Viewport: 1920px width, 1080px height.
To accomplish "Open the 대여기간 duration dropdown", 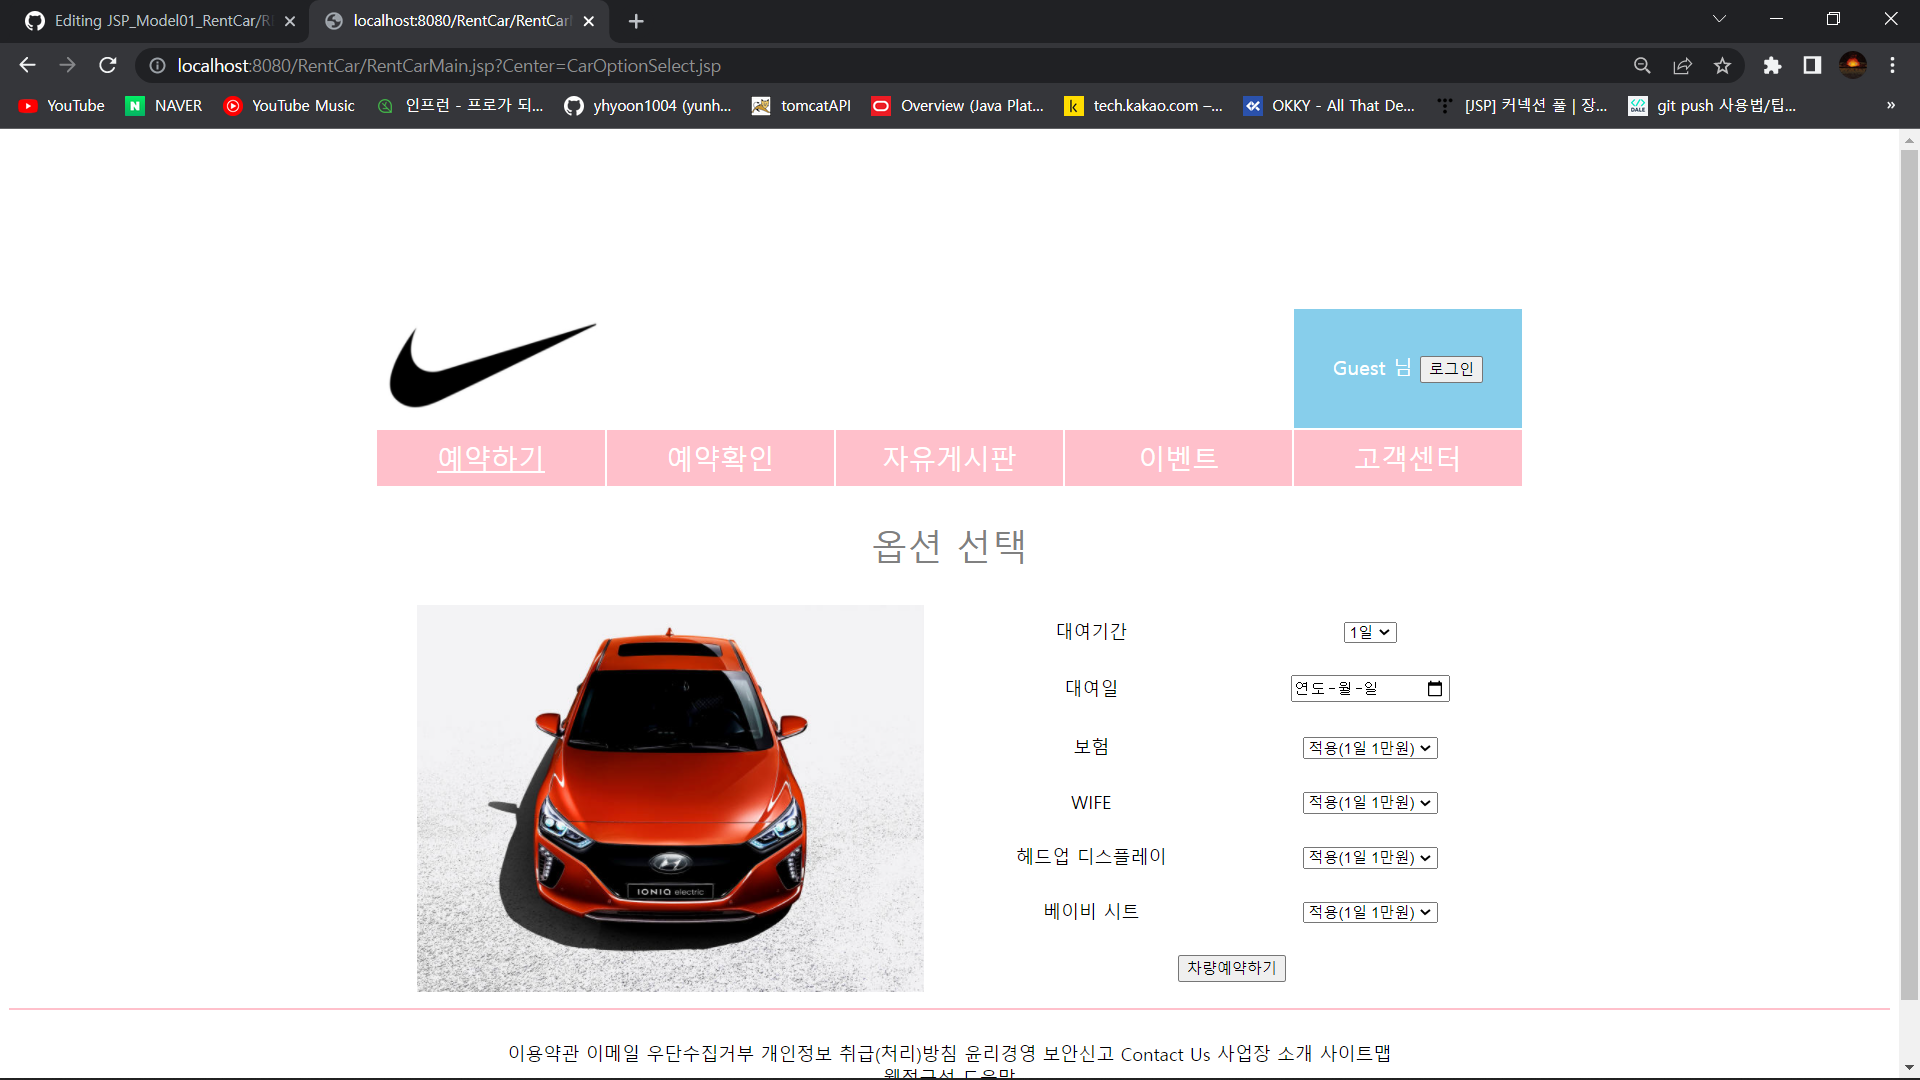I will pos(1369,632).
